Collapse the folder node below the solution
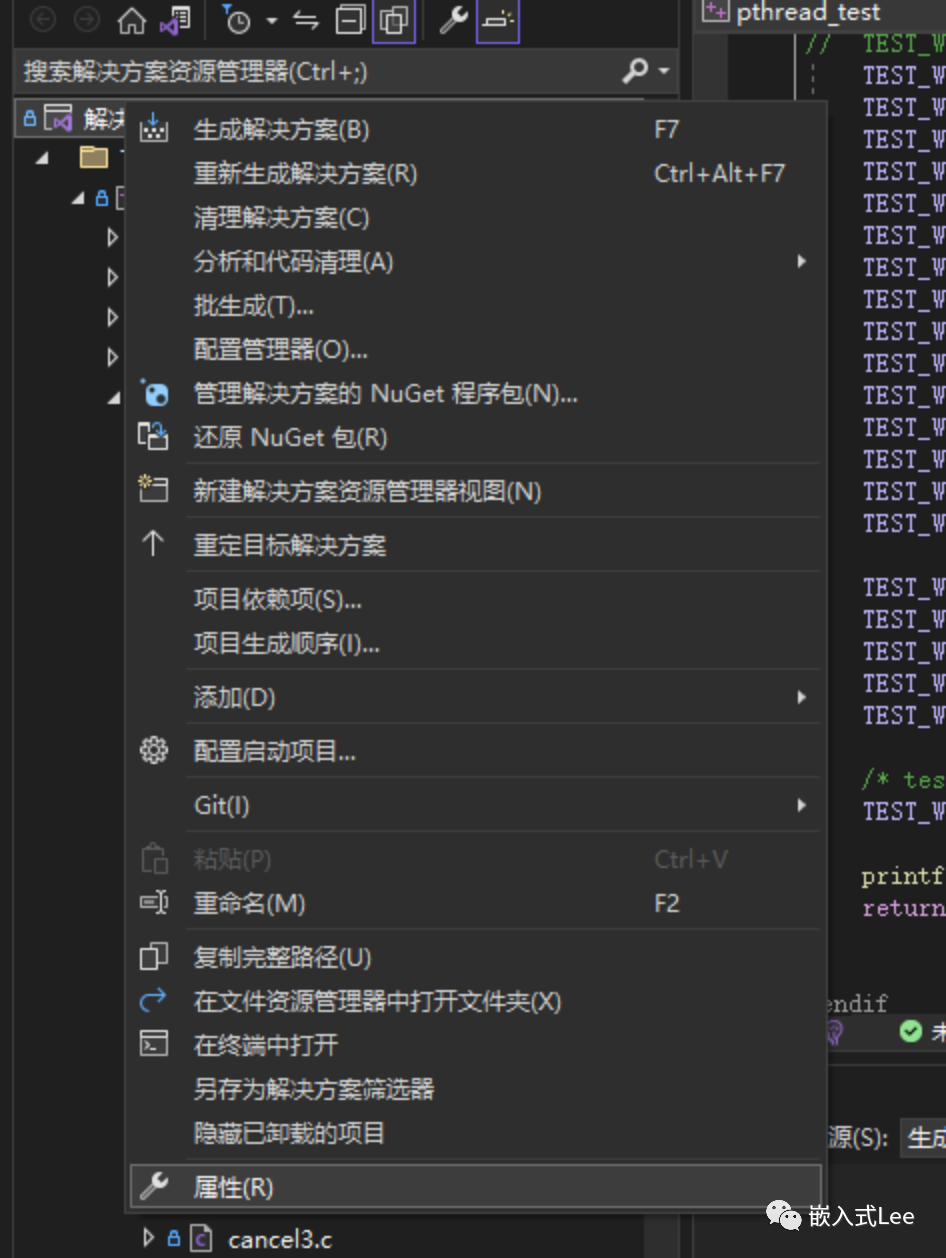Viewport: 946px width, 1258px height. [x=42, y=157]
